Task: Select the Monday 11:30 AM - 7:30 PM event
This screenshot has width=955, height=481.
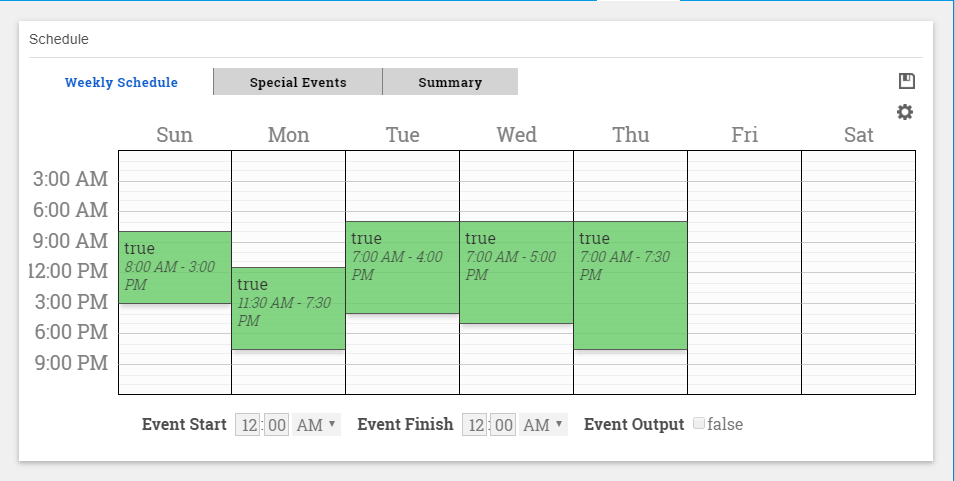Action: pyautogui.click(x=288, y=308)
